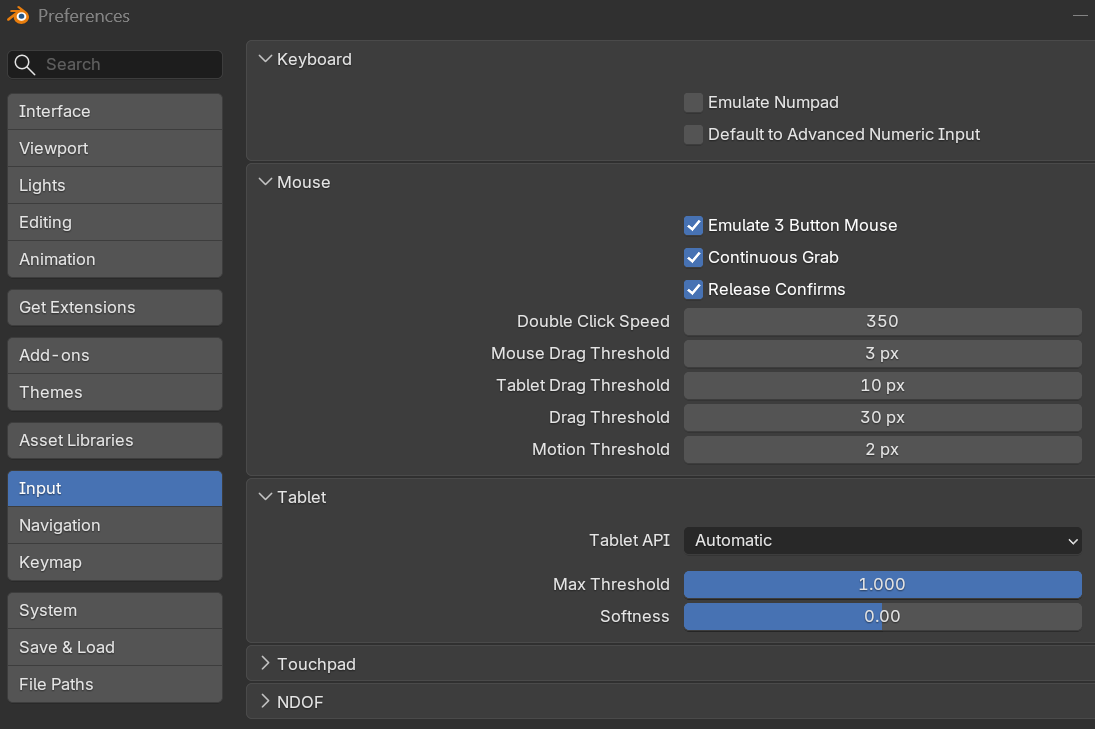Click the Max Threshold slider
The width and height of the screenshot is (1095, 729).
tap(883, 584)
